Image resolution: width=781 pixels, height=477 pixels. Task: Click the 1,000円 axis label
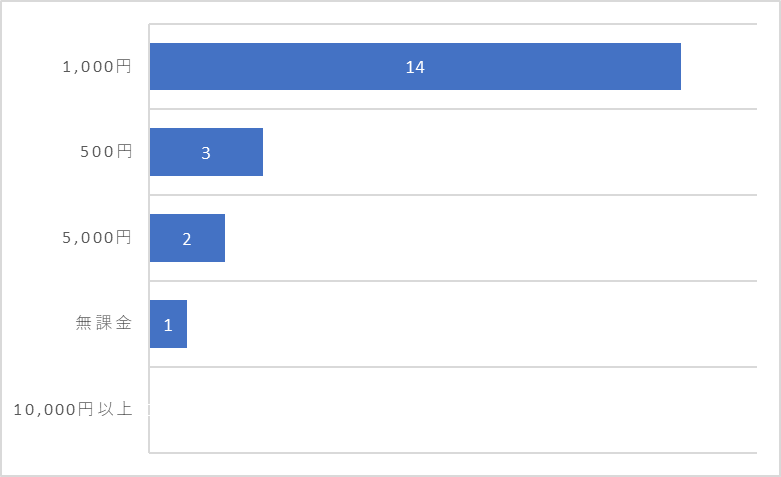[97, 66]
